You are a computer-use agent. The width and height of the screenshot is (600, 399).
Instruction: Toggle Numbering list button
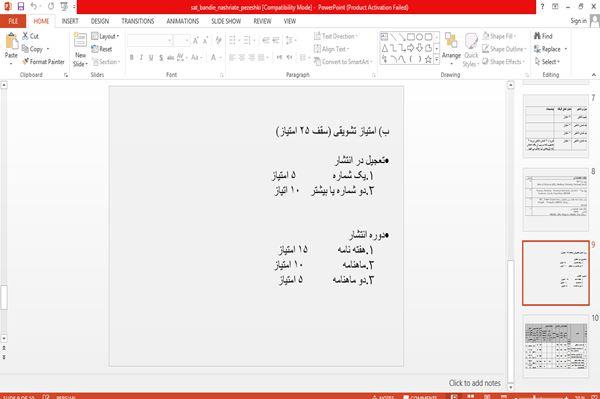coord(248,40)
